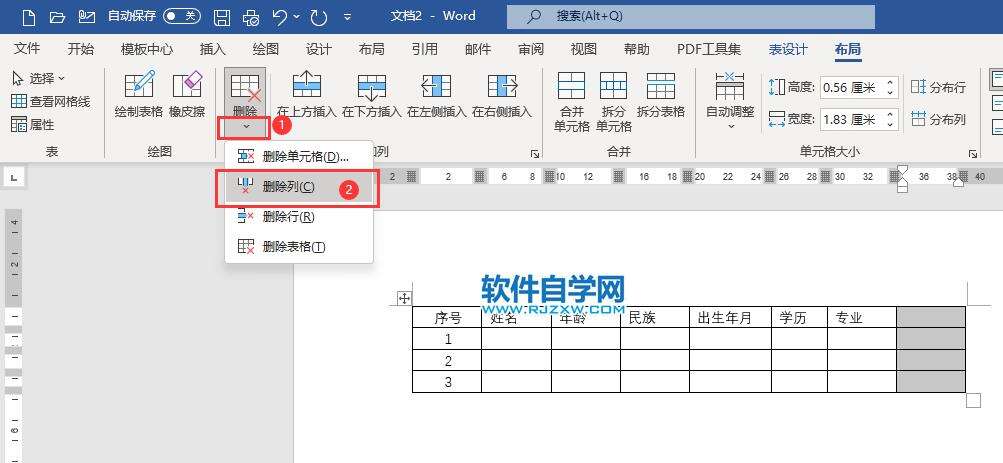Open the PDF工具集 tab

pos(709,49)
